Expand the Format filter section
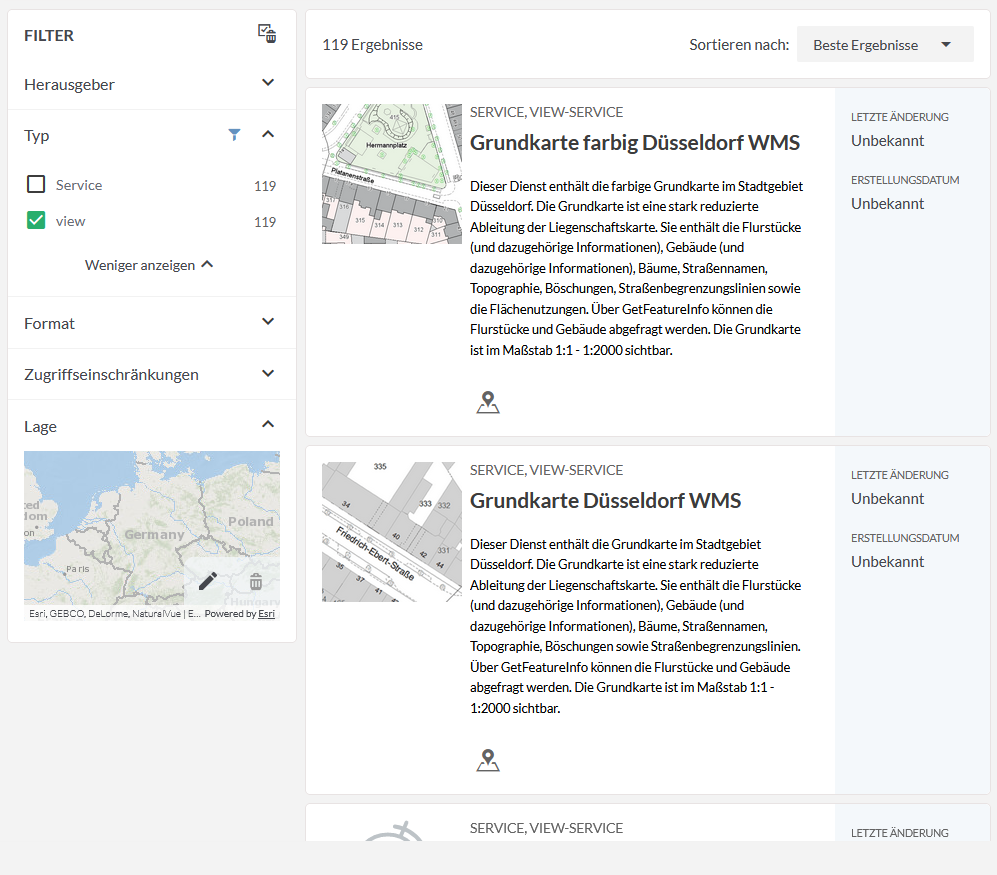The image size is (997, 875). coord(267,322)
